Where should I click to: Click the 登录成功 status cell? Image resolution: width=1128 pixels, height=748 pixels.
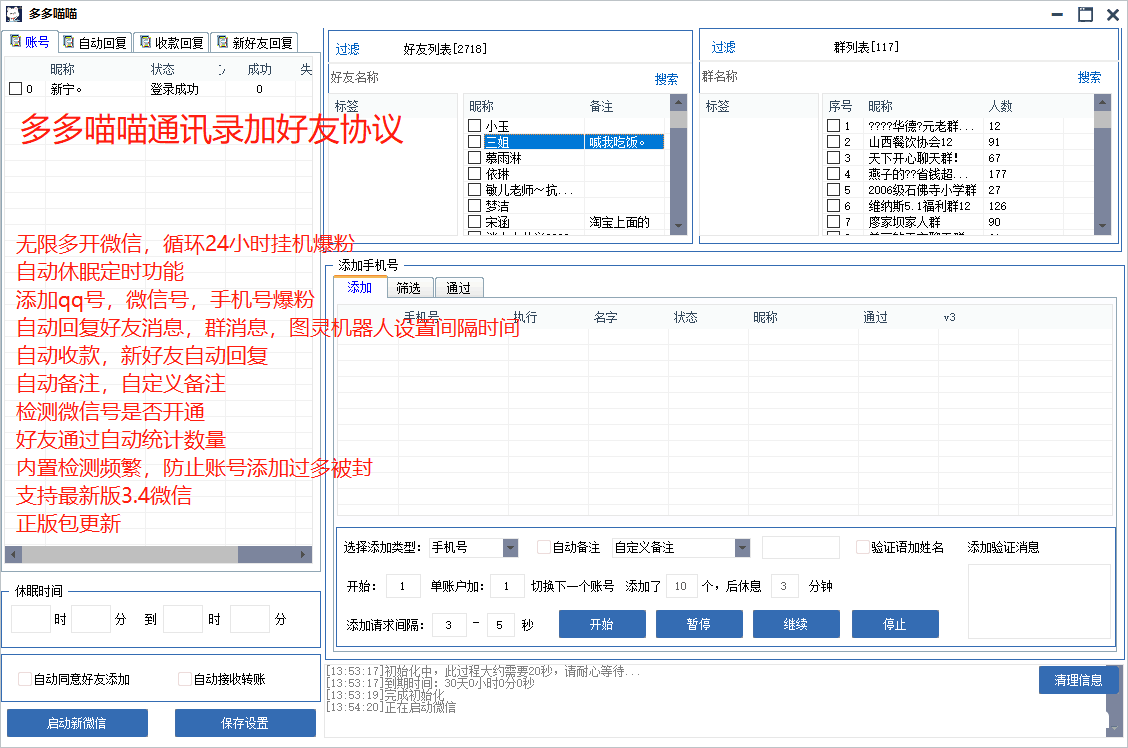coord(175,89)
